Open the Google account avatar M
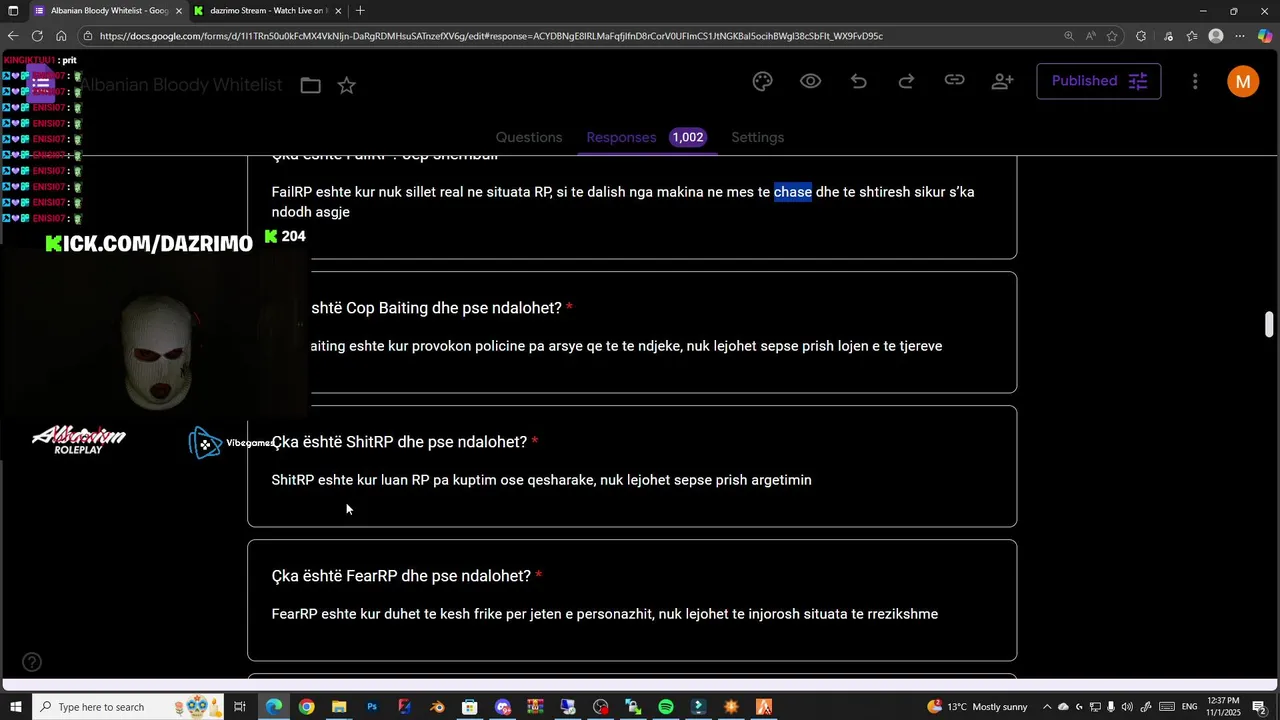Viewport: 1280px width, 720px height. tap(1243, 82)
